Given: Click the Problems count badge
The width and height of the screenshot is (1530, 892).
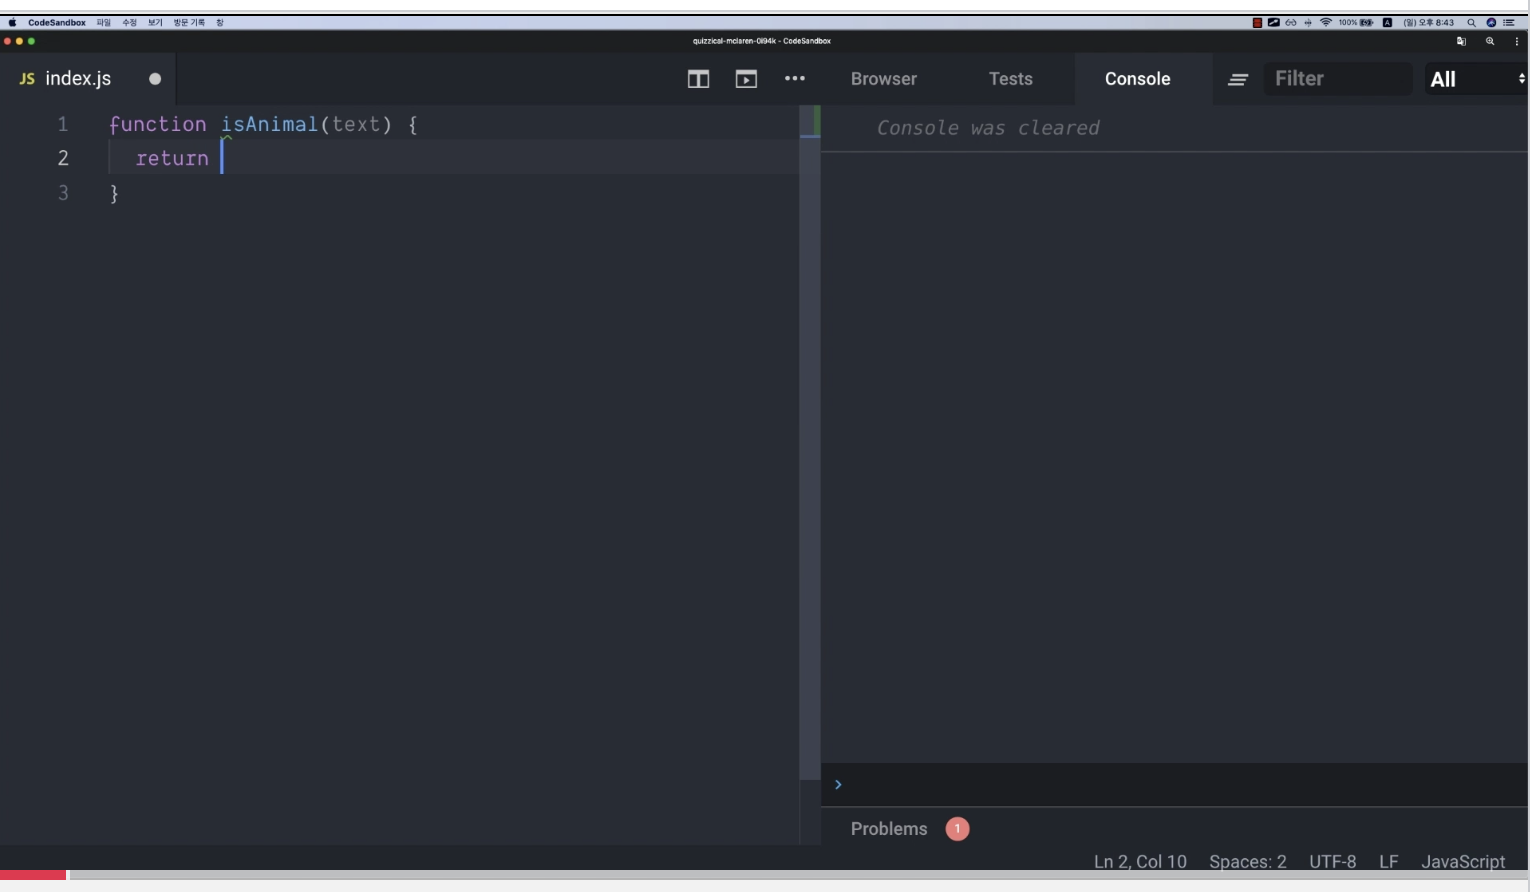Looking at the screenshot, I should (957, 829).
